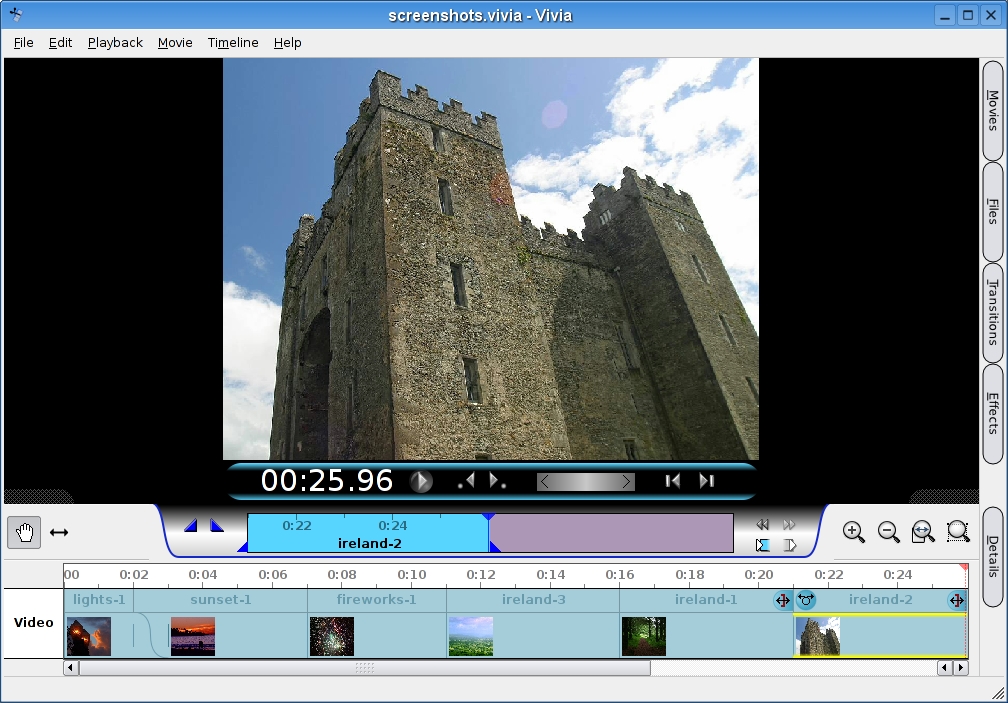This screenshot has width=1008, height=703.
Task: Open the Edit menu
Action: [x=60, y=42]
